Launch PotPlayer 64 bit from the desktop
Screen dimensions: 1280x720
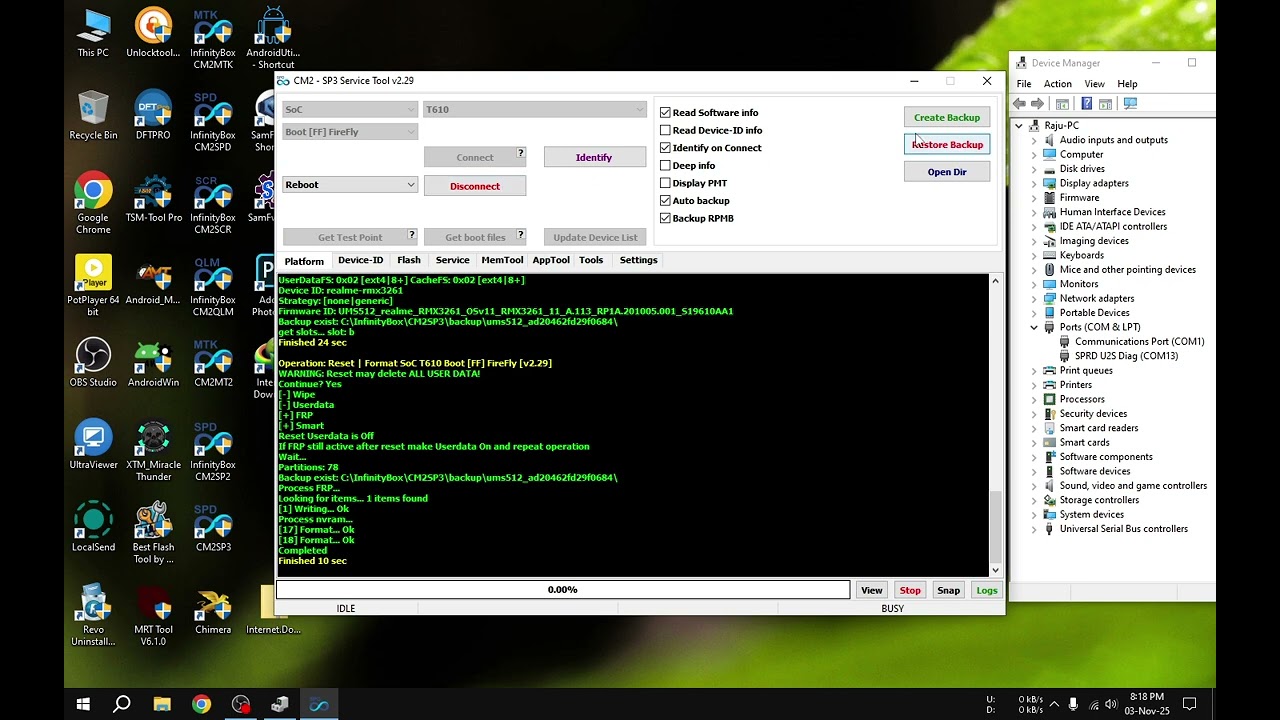click(x=93, y=285)
